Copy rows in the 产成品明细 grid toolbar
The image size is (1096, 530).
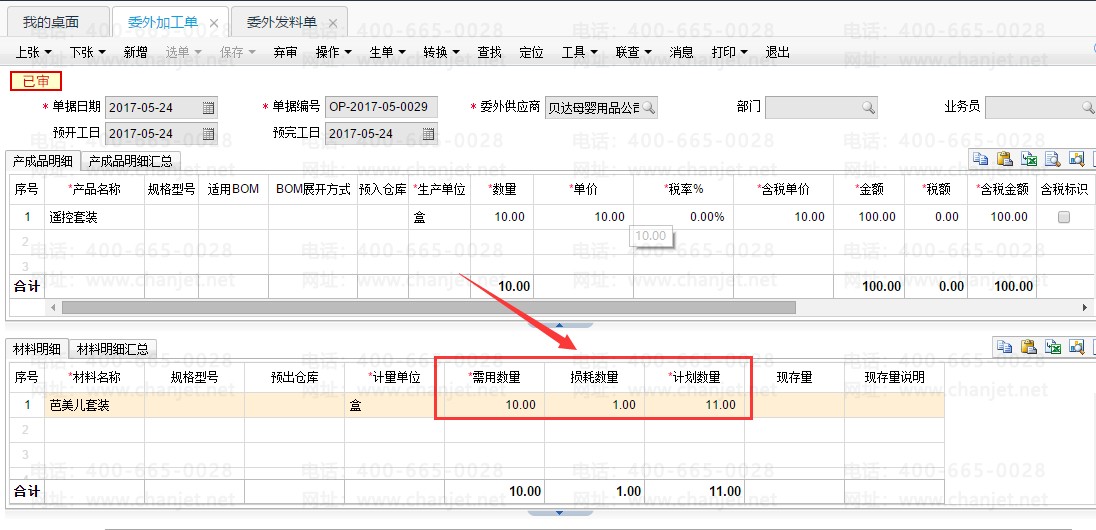981,159
